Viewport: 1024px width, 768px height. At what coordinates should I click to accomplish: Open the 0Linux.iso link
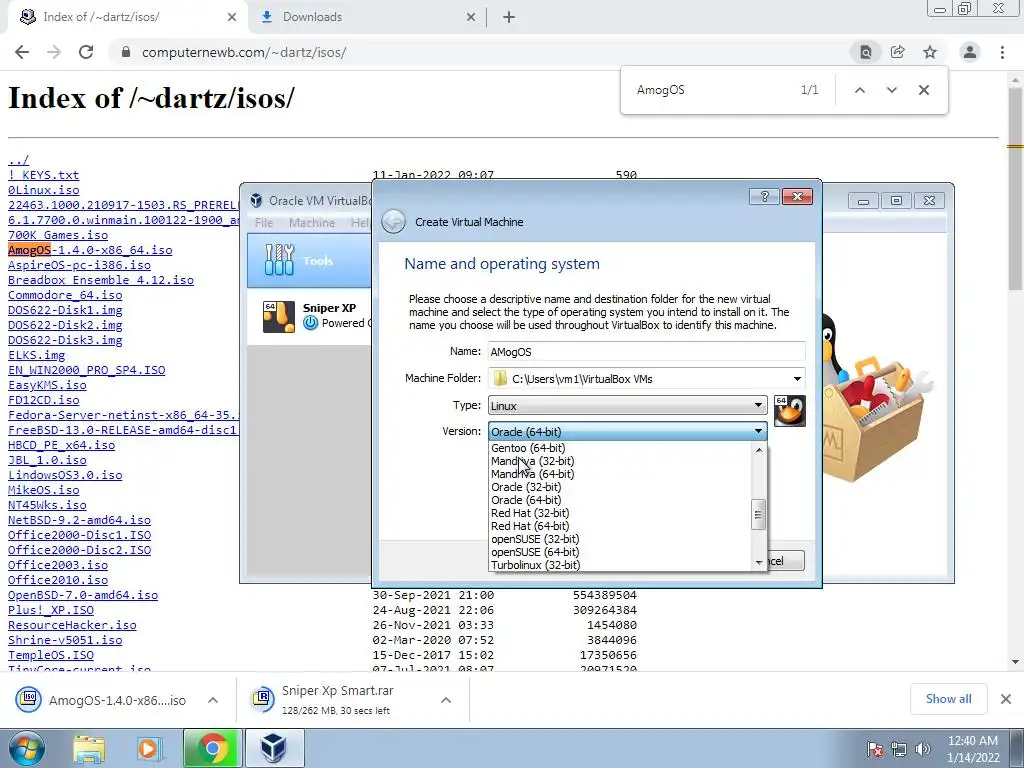pos(44,190)
